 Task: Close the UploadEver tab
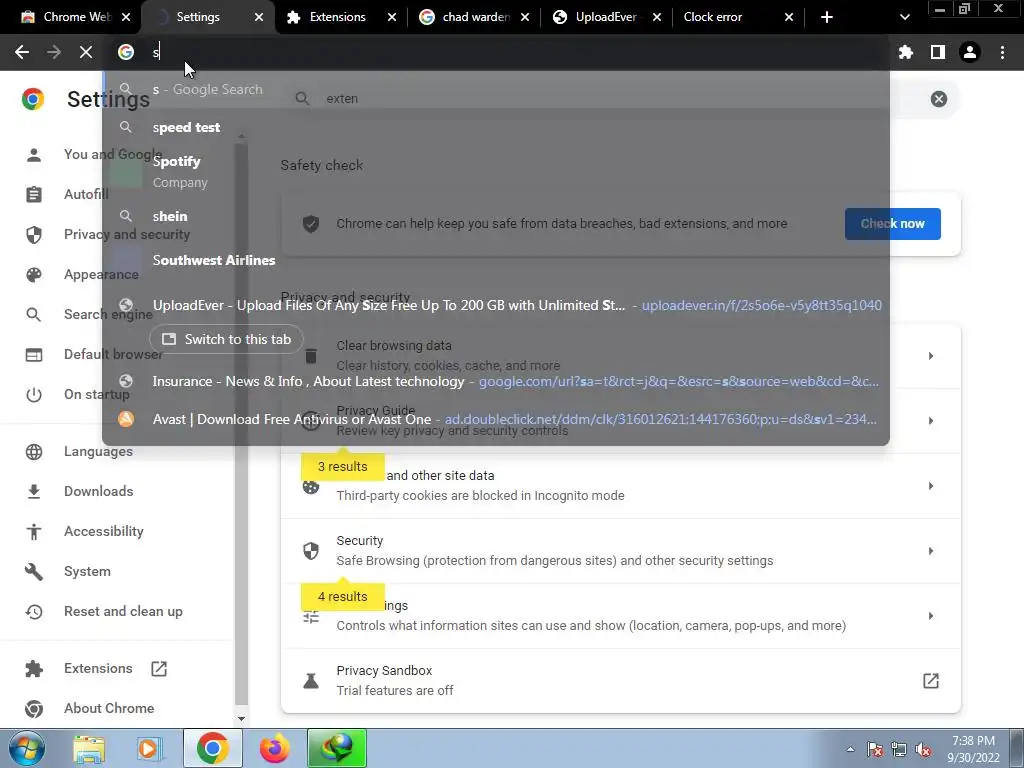(x=656, y=17)
